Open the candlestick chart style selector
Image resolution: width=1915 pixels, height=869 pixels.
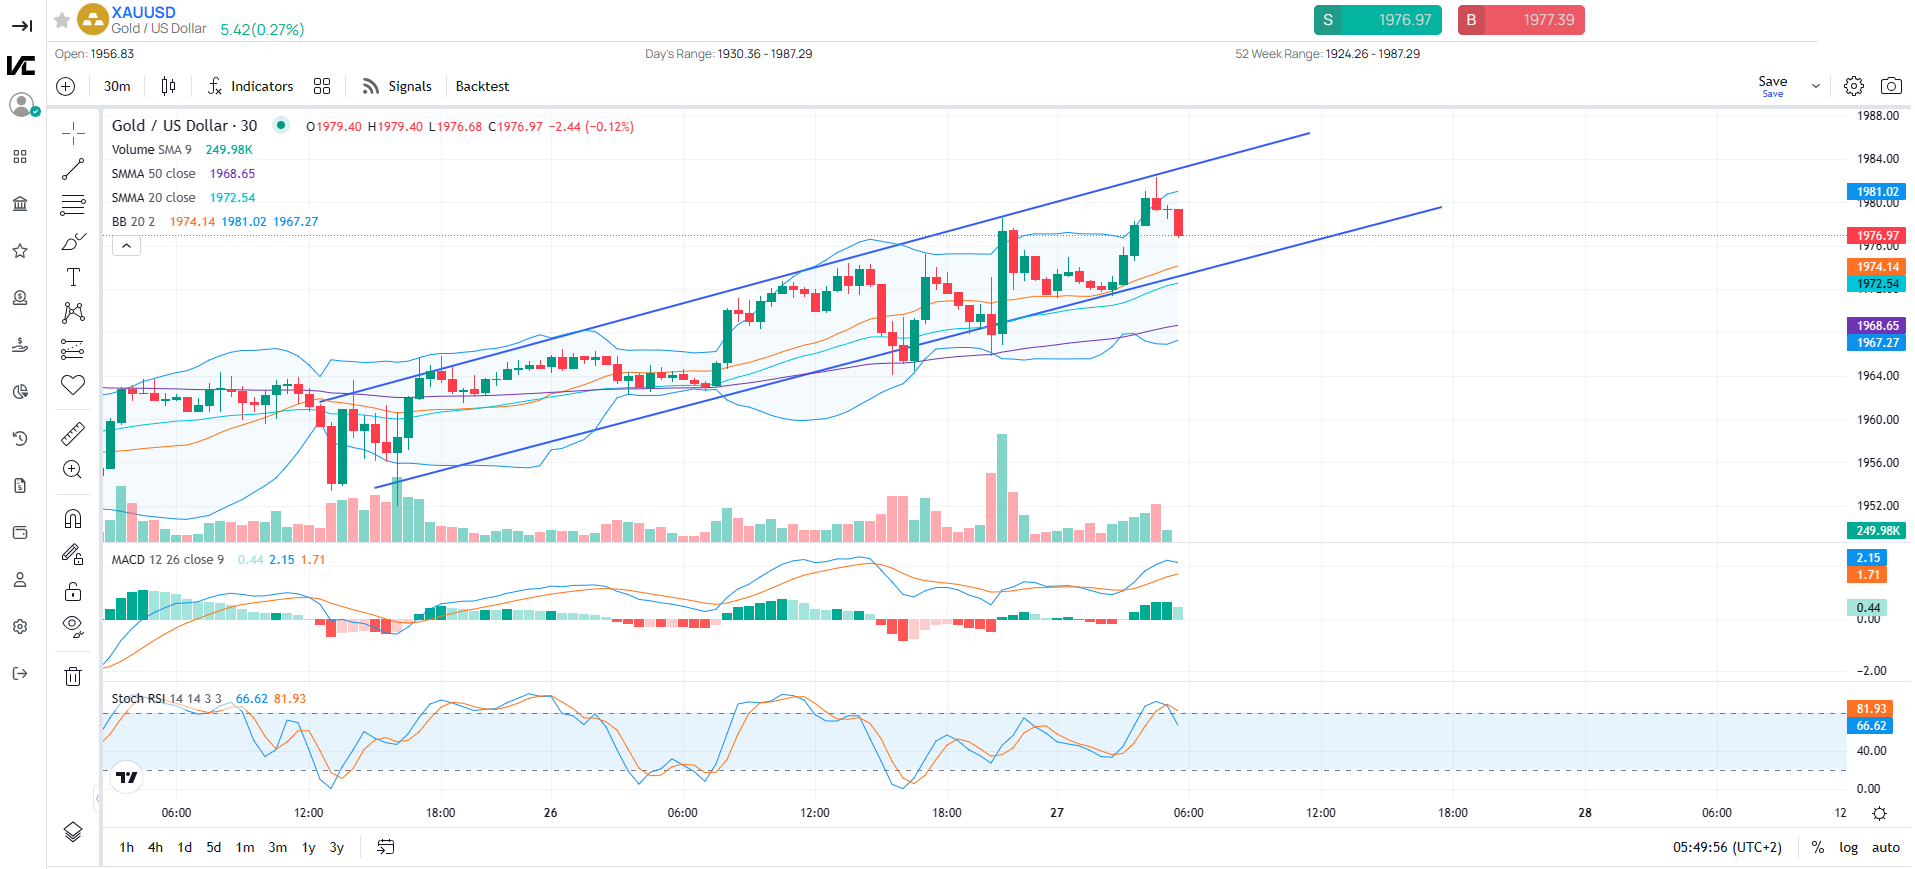tap(168, 86)
